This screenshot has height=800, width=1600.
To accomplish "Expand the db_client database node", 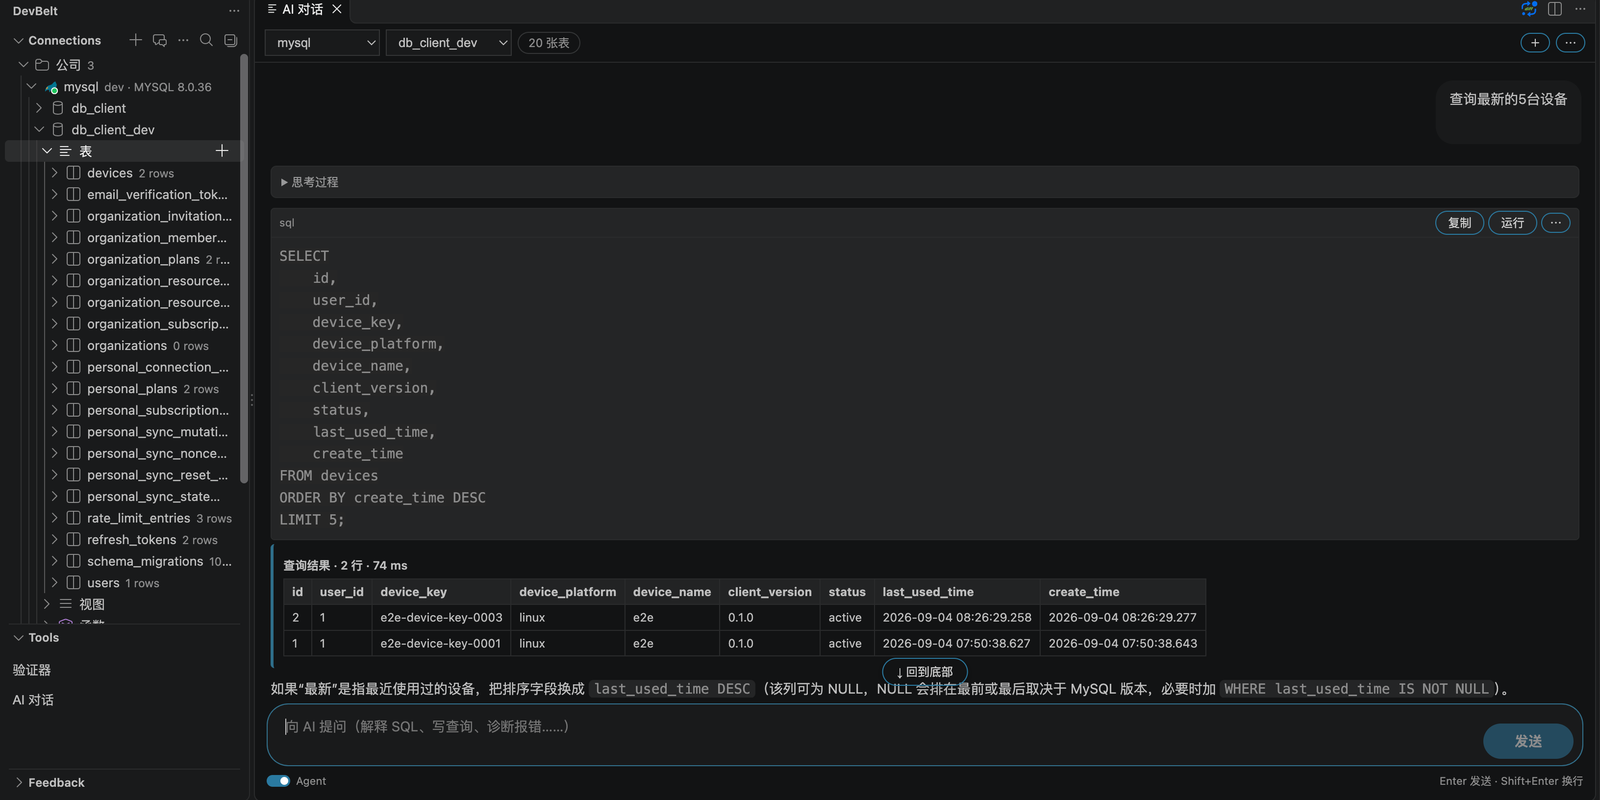I will pyautogui.click(x=39, y=108).
